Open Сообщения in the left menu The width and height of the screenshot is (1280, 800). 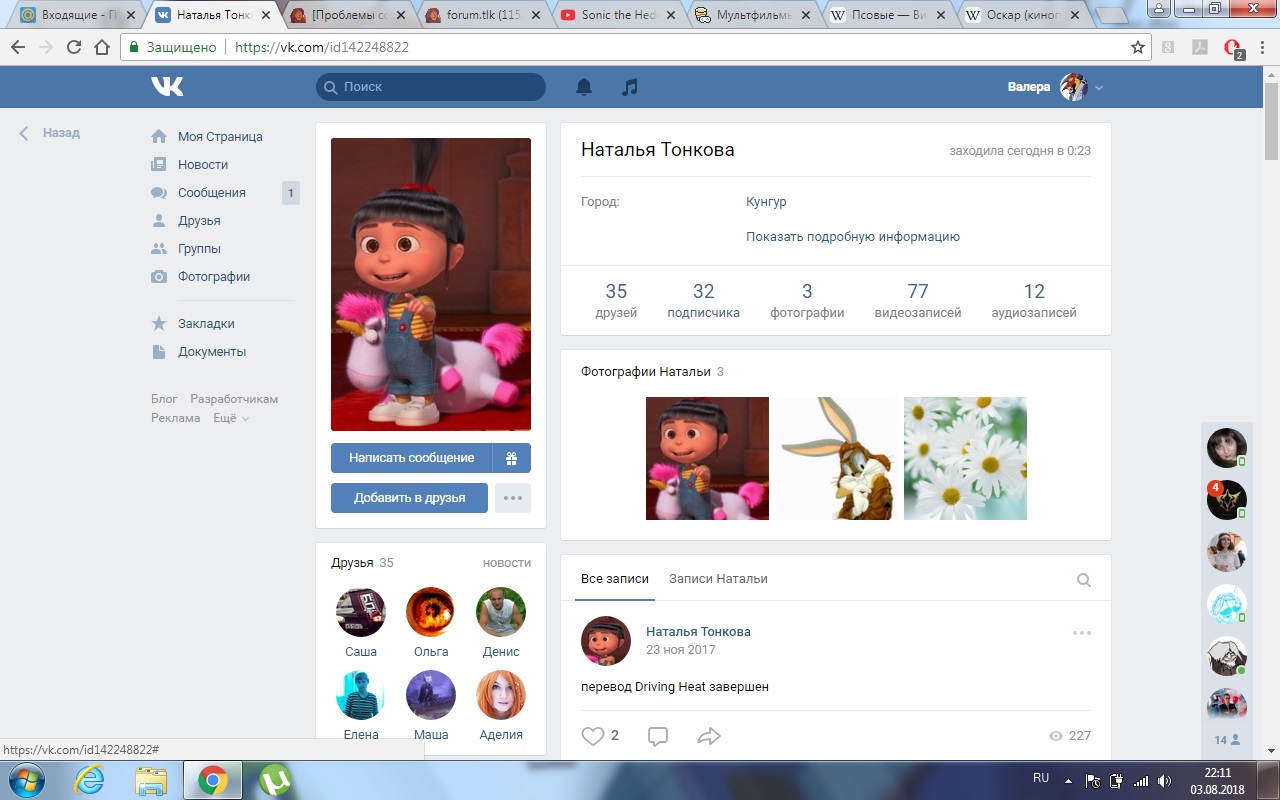tap(211, 193)
